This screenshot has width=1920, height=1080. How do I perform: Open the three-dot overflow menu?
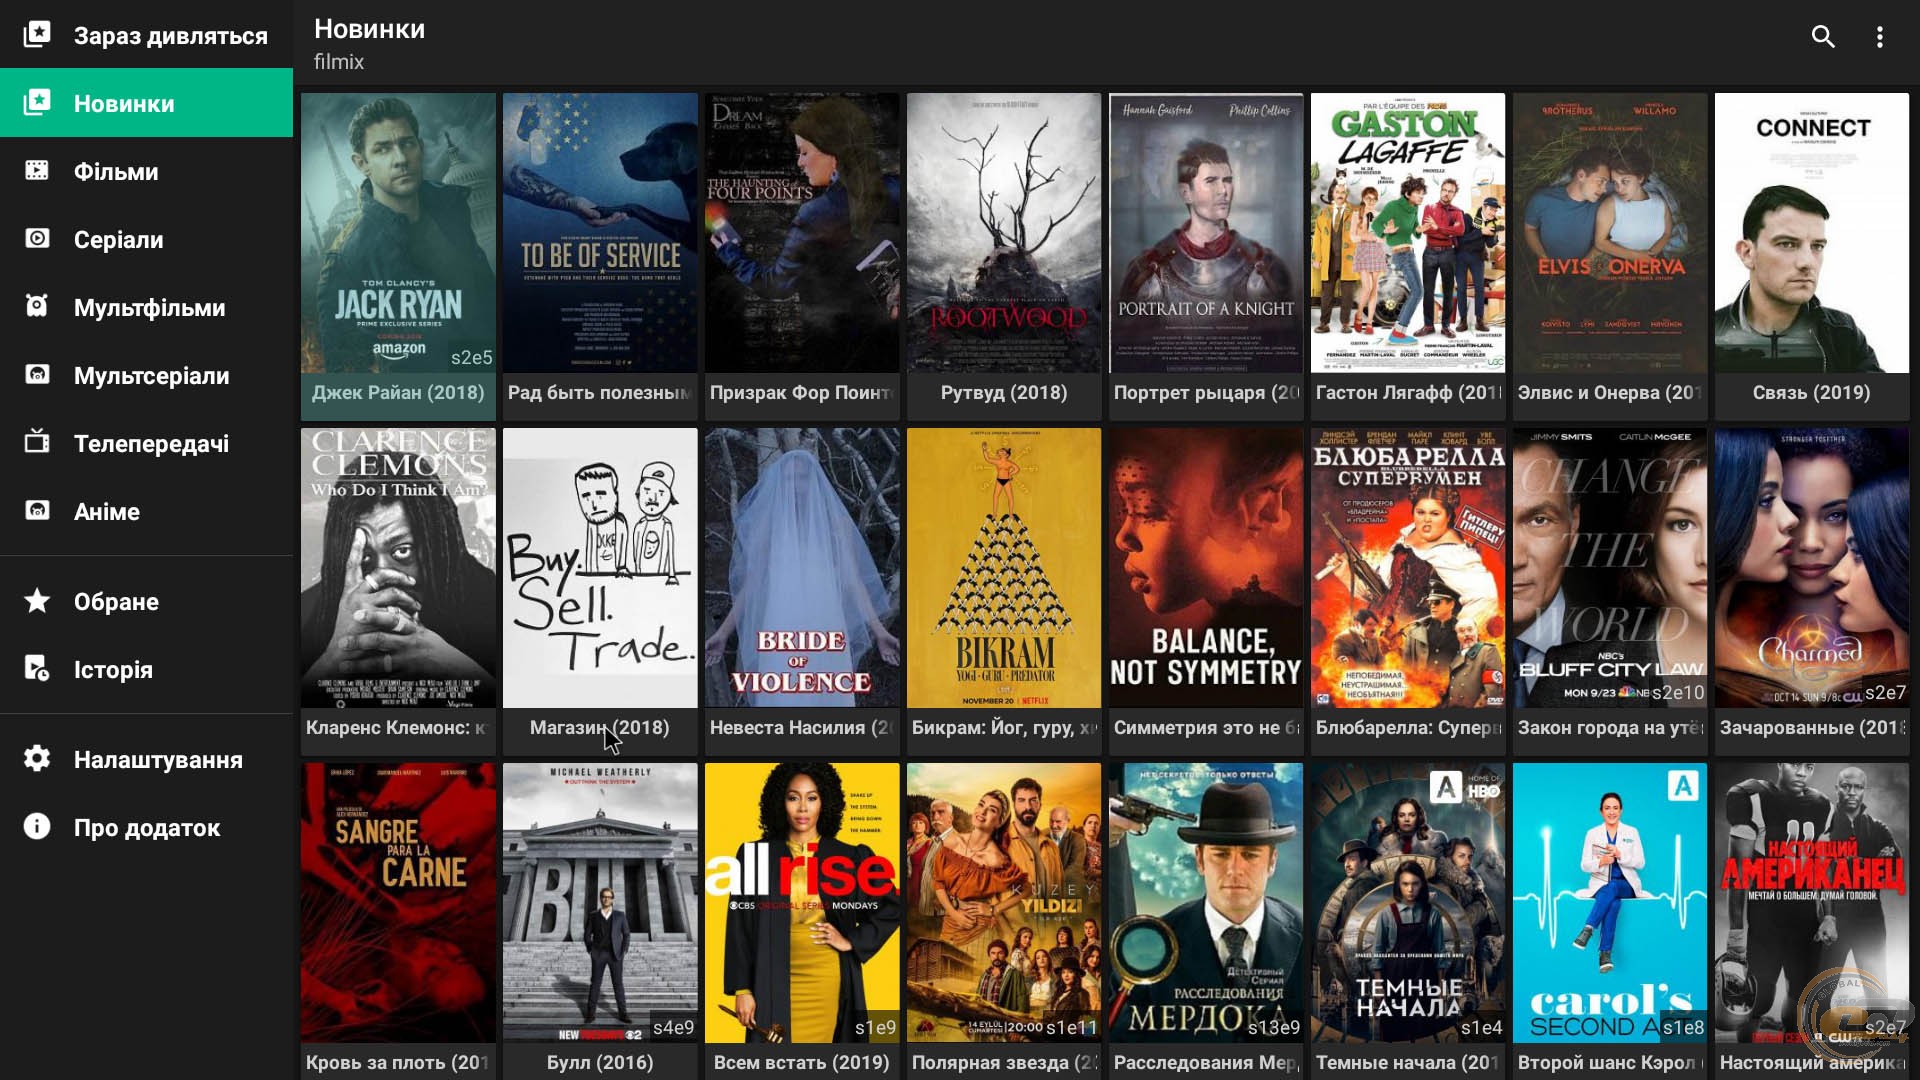click(1879, 37)
